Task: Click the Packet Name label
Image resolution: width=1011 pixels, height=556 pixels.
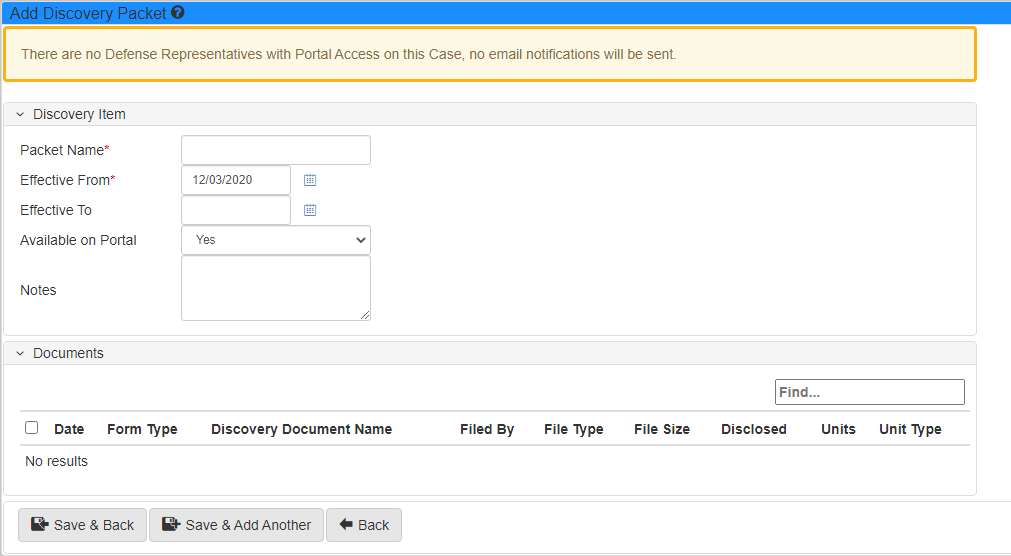Action: point(64,150)
